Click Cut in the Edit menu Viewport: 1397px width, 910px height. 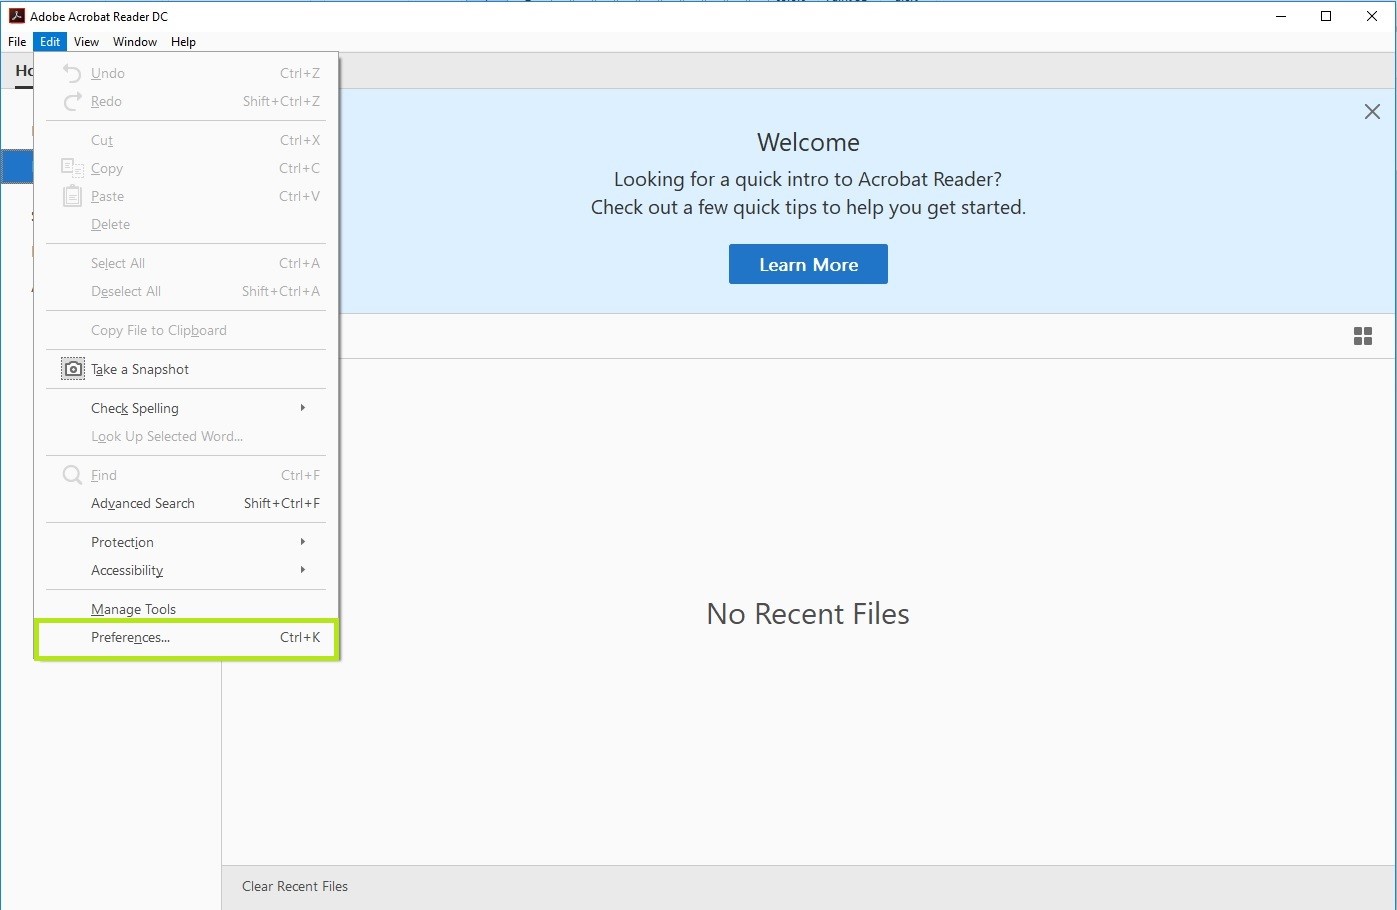(x=186, y=140)
